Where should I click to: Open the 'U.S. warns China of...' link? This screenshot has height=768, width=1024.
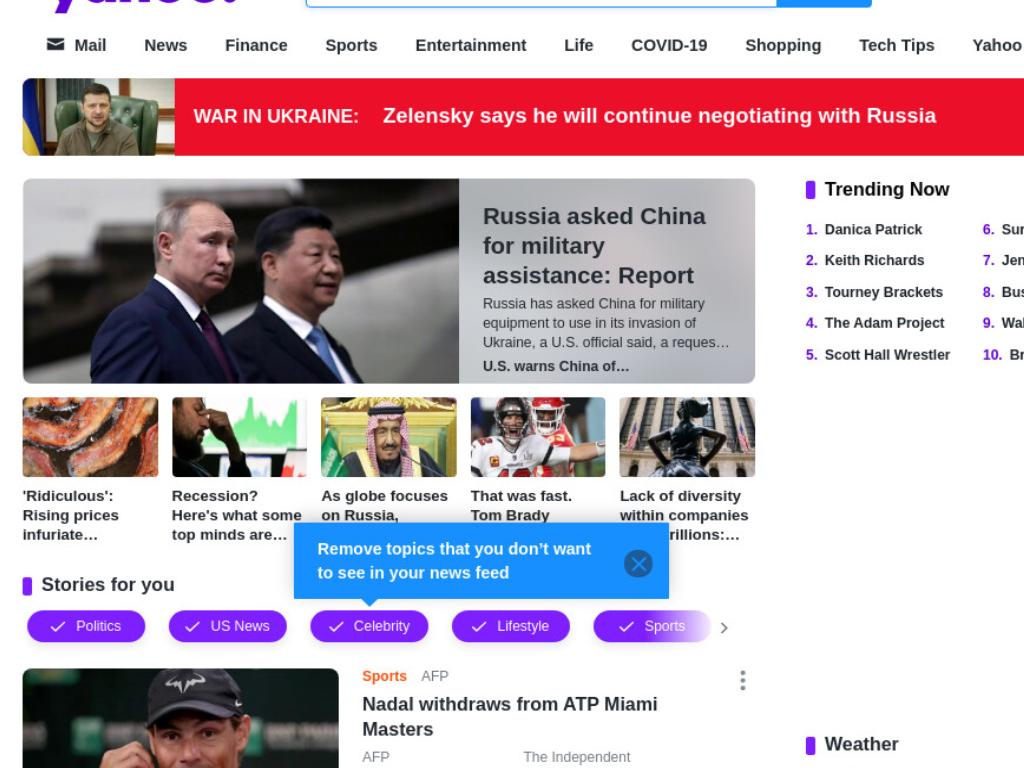[556, 366]
